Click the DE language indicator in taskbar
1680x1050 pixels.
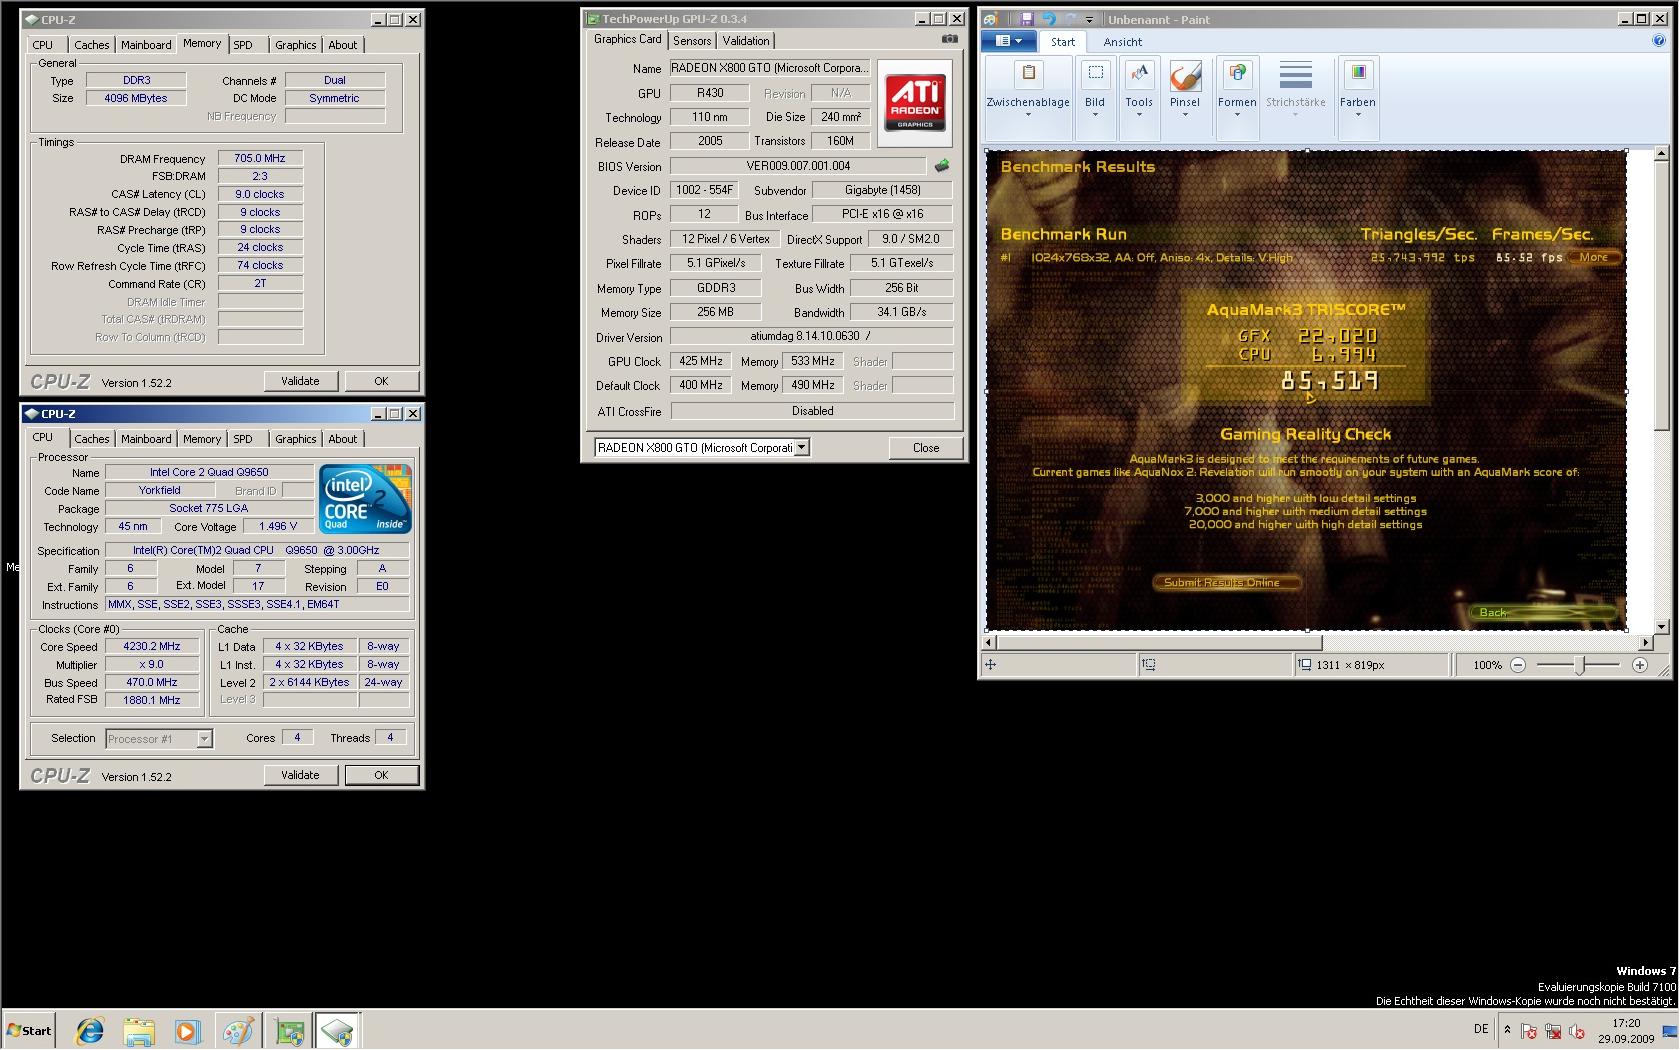[1481, 1029]
